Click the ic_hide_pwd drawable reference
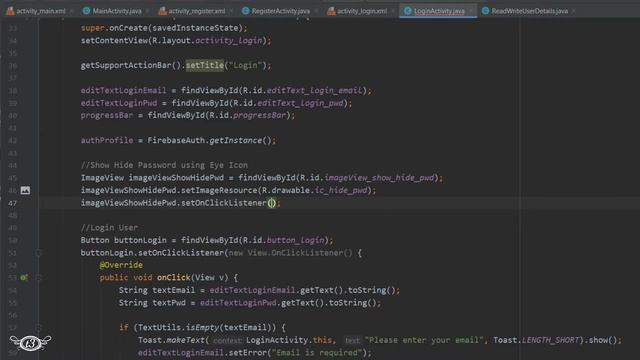The height and width of the screenshot is (360, 640). click(341, 190)
